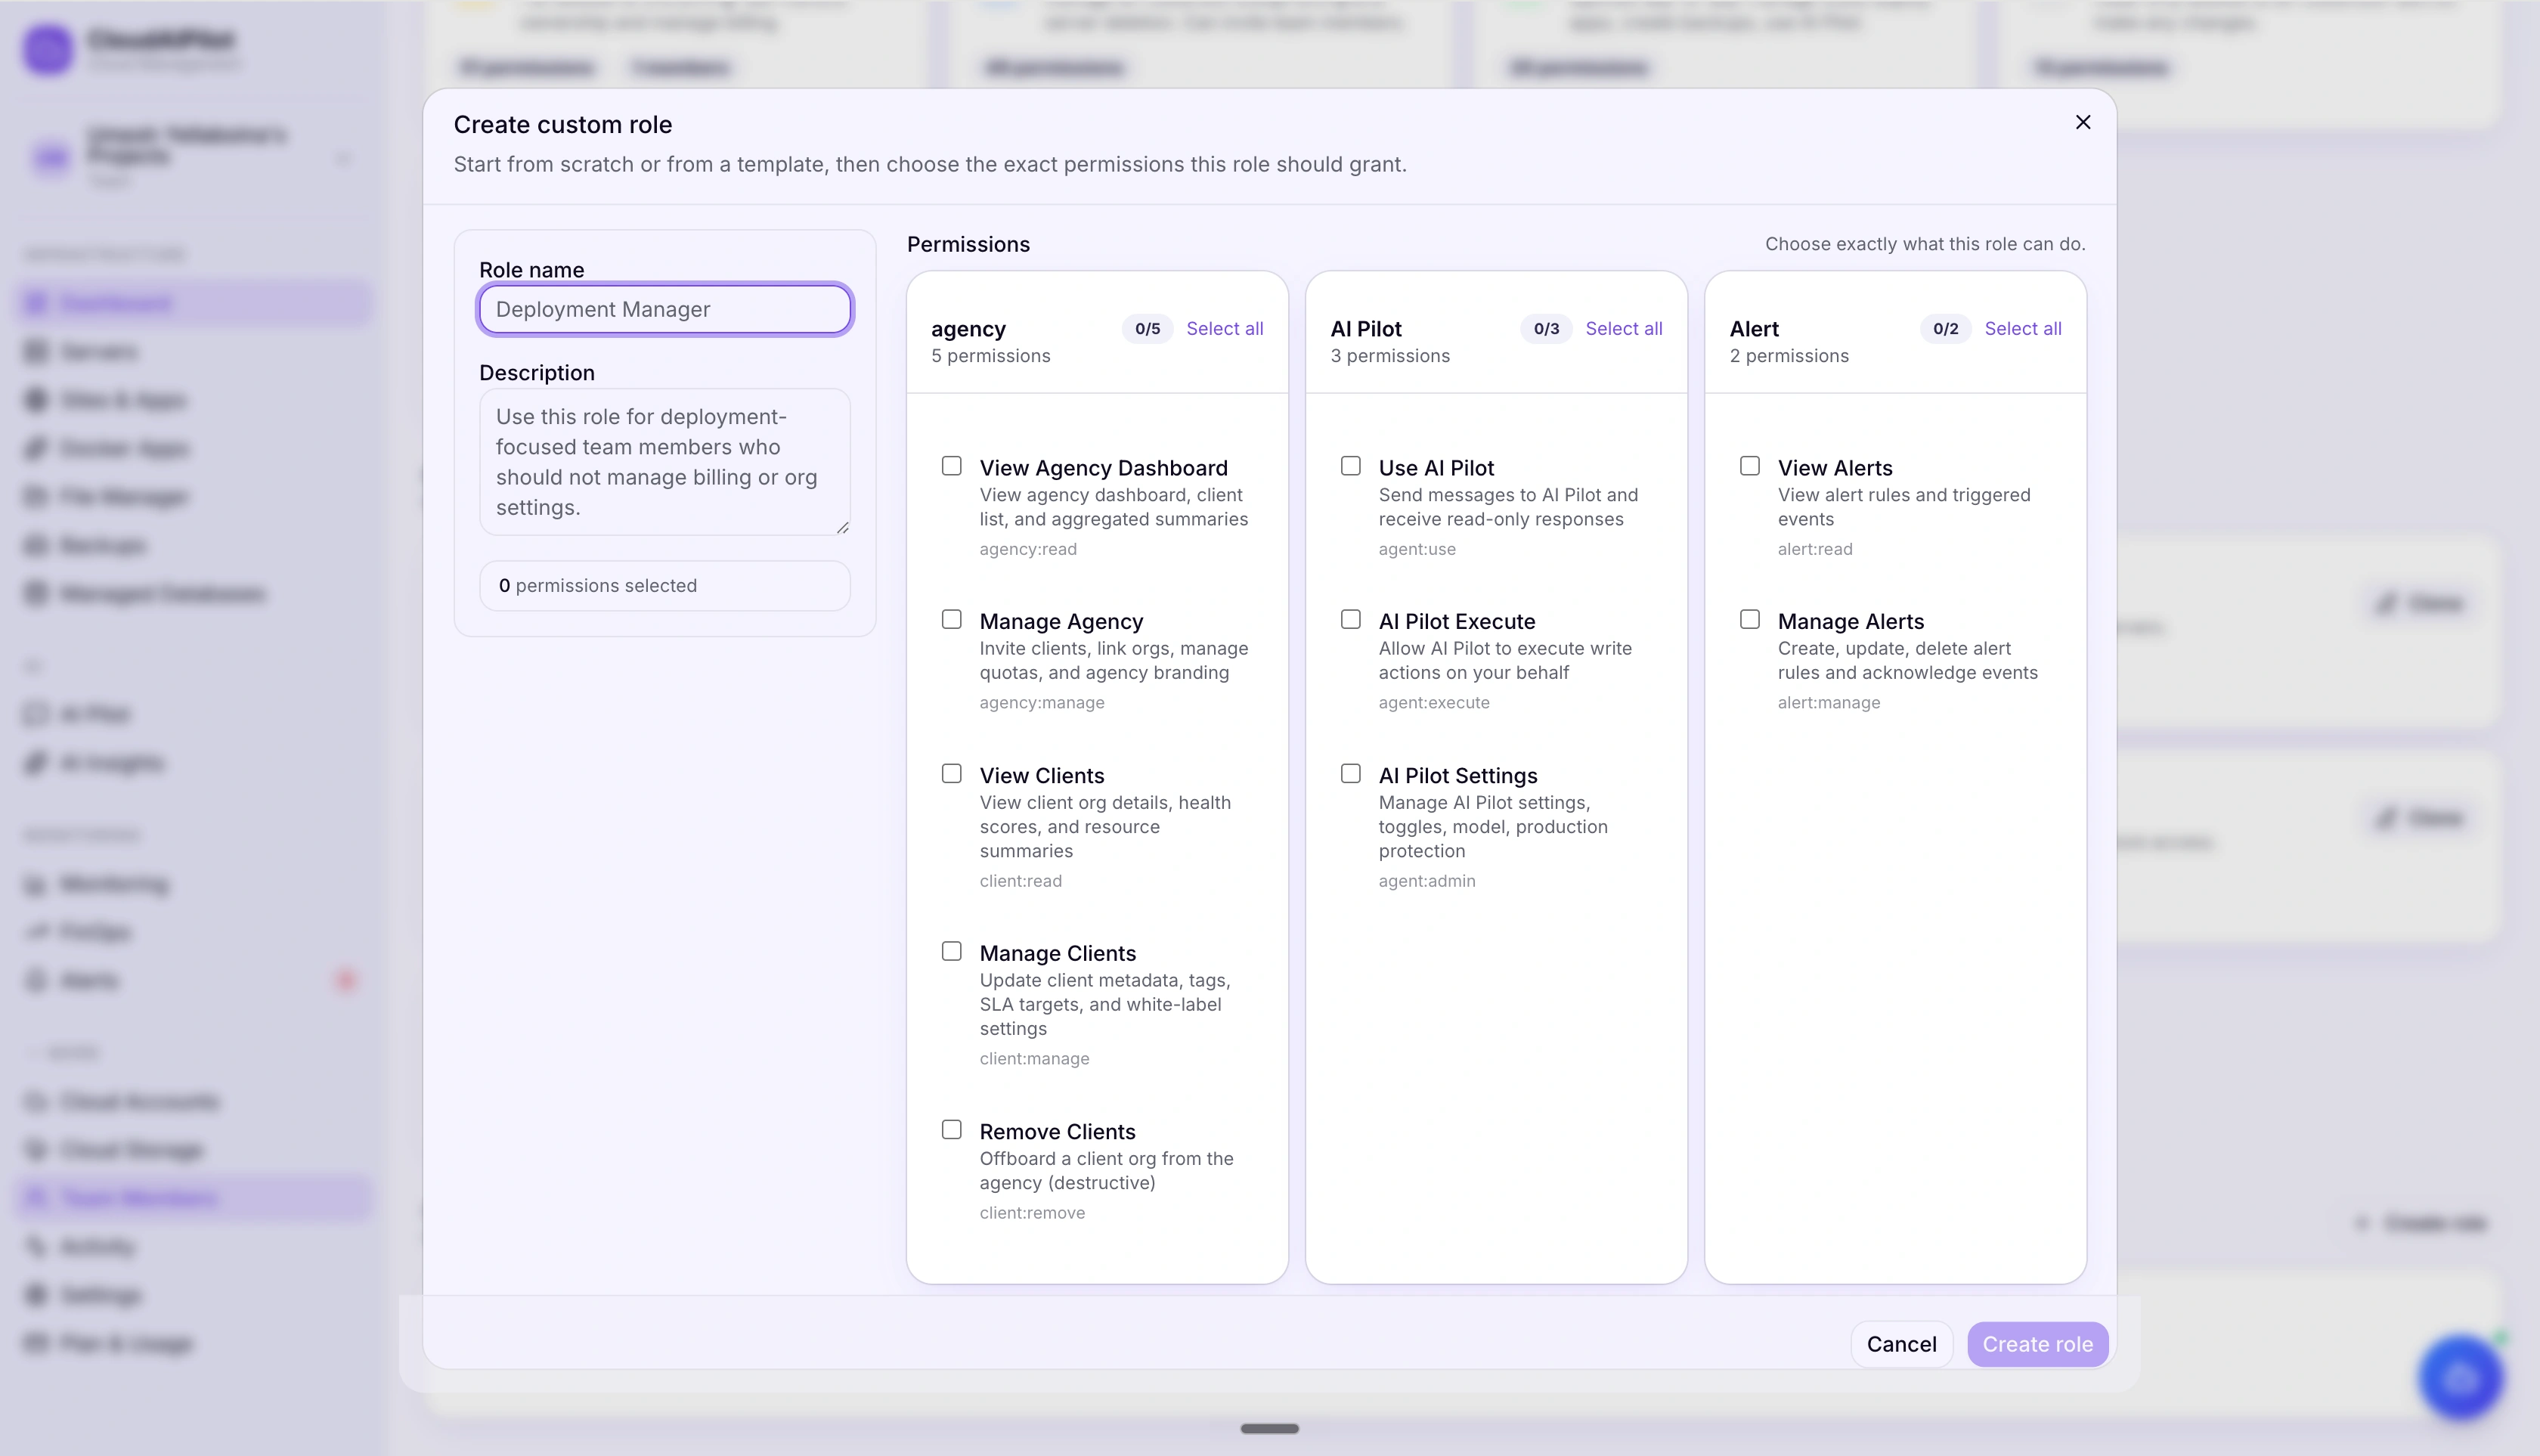
Task: Click 'Choose exactly what this role can do.' text
Action: pyautogui.click(x=1925, y=244)
